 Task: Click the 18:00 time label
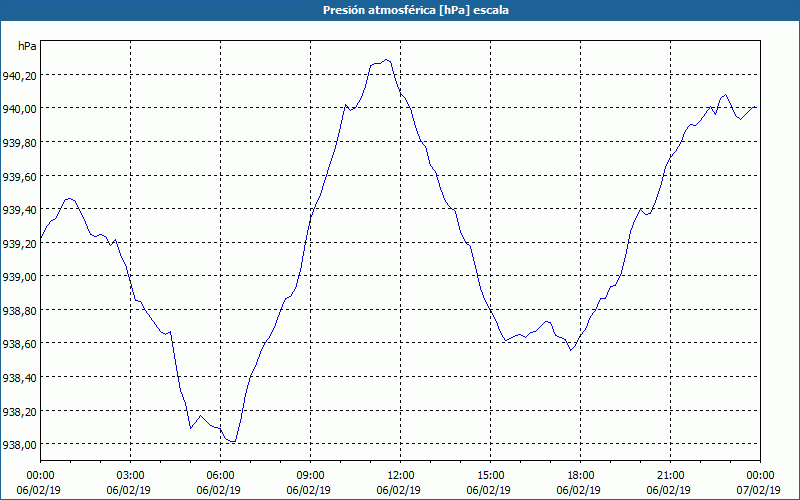pyautogui.click(x=580, y=476)
